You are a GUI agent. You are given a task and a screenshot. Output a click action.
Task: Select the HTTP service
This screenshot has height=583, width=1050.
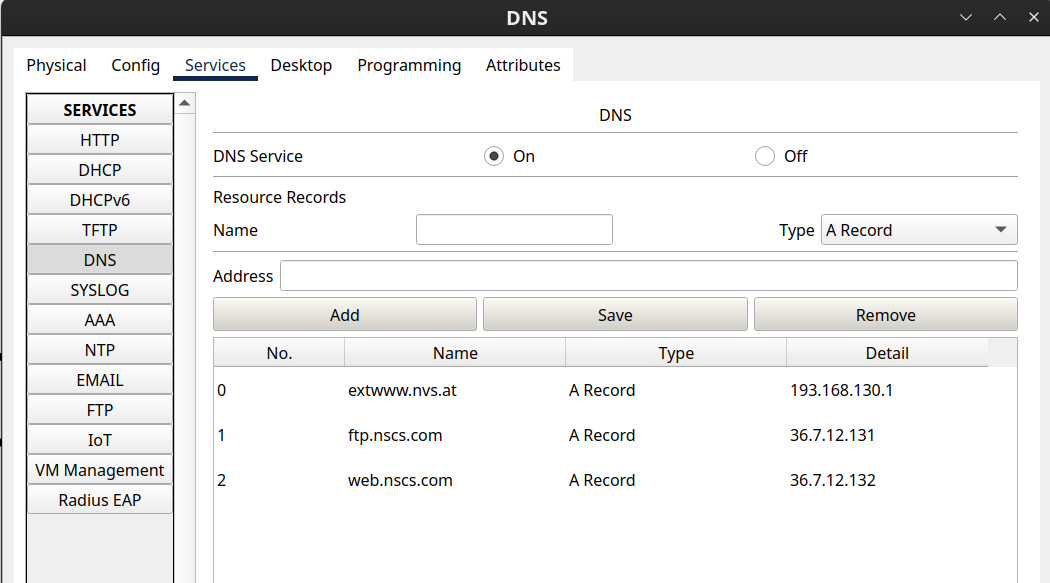[x=100, y=140]
